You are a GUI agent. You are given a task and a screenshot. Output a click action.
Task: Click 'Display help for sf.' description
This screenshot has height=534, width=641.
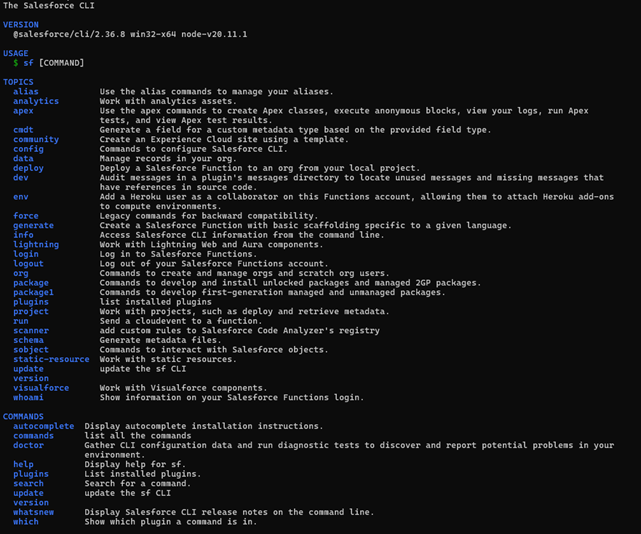click(135, 464)
